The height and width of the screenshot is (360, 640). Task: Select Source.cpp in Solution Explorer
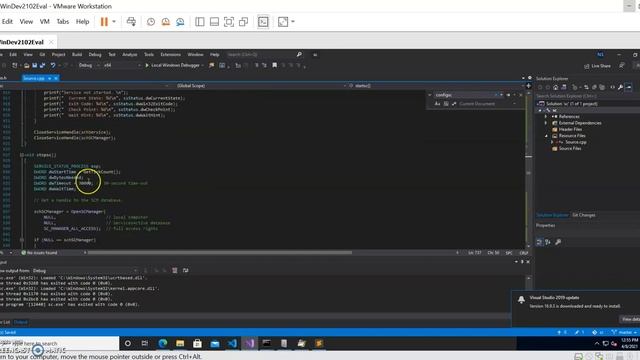coord(576,142)
